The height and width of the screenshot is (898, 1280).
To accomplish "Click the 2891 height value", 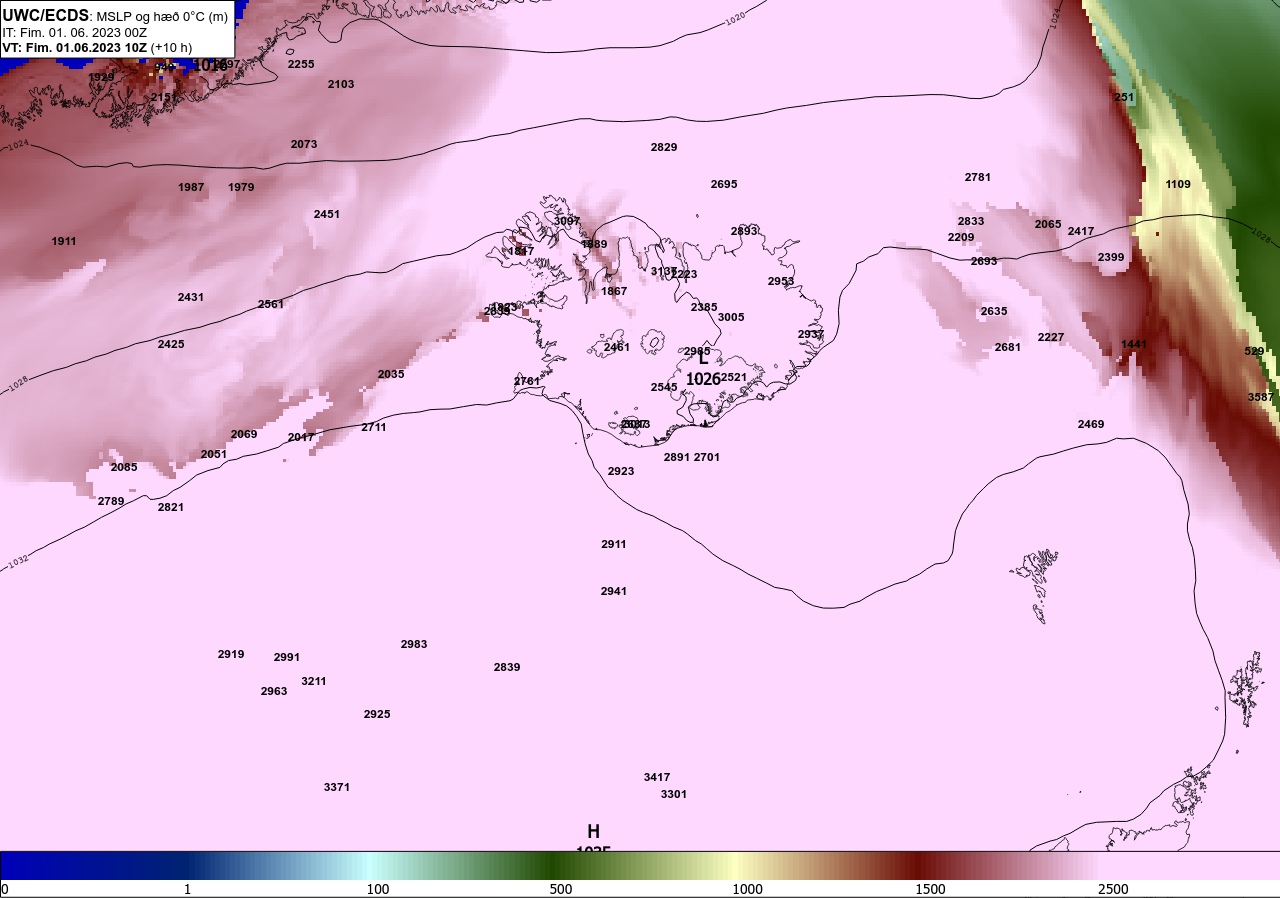I will 677,457.
